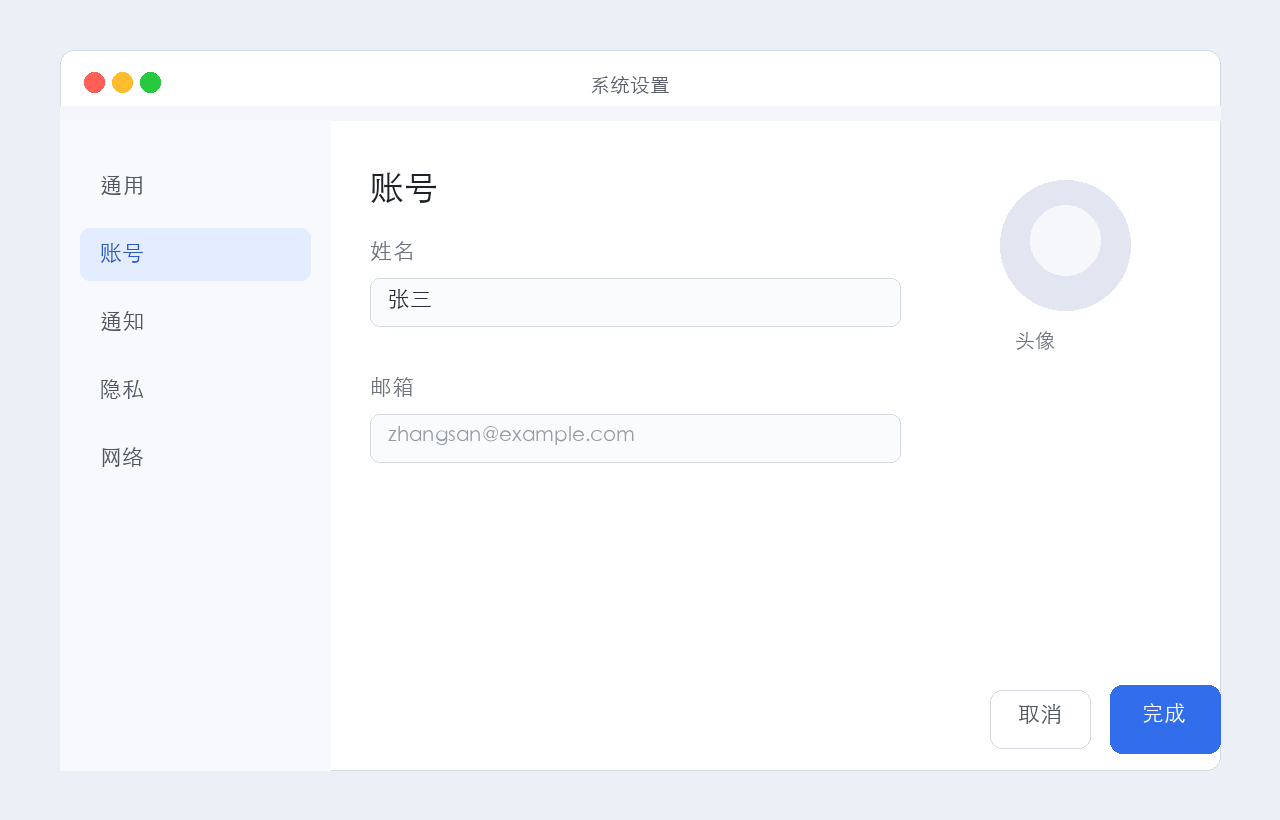Go to the 网络 section
Viewport: 1280px width, 820px height.
[195, 458]
